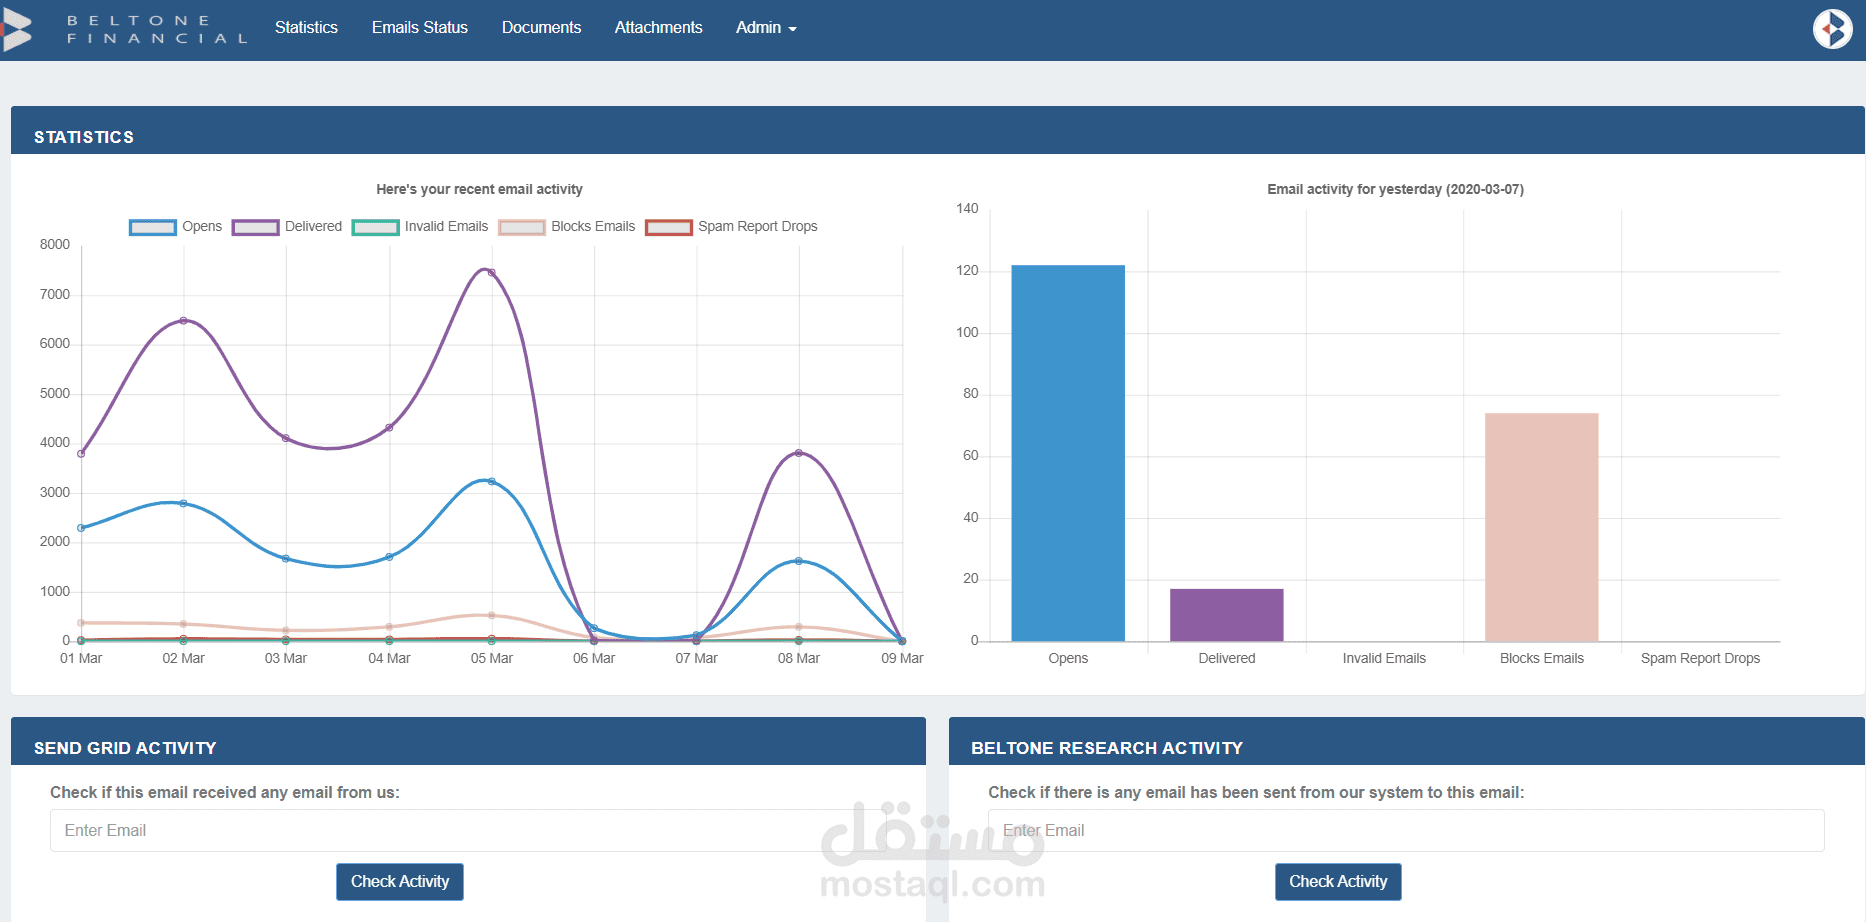Click the "05 Mar" x-axis label
1866x922 pixels.
click(492, 658)
